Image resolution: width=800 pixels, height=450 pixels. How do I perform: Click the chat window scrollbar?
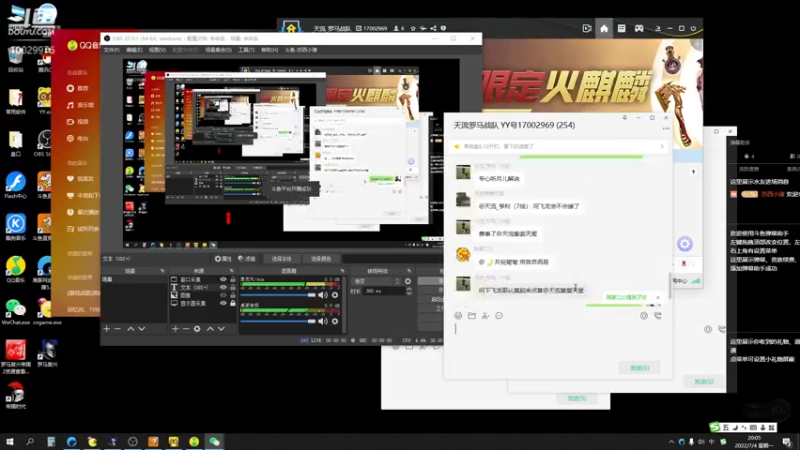670,285
